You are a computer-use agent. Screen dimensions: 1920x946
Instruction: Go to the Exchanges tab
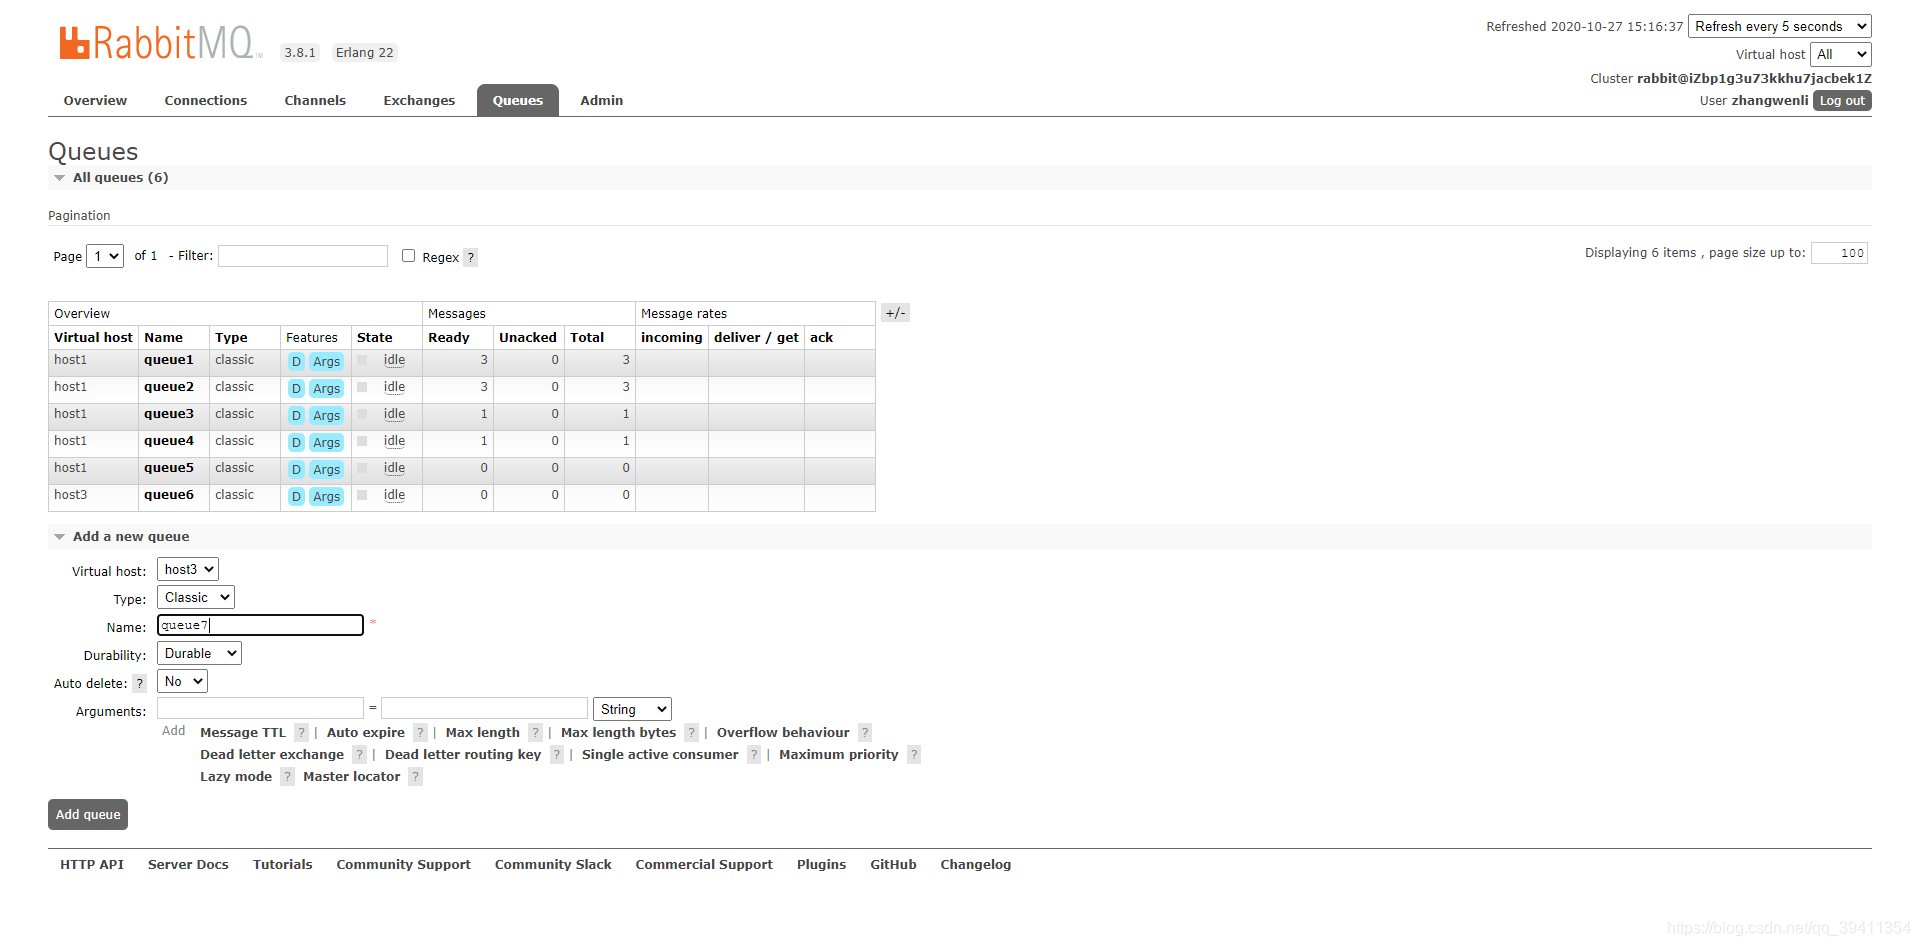coord(419,100)
